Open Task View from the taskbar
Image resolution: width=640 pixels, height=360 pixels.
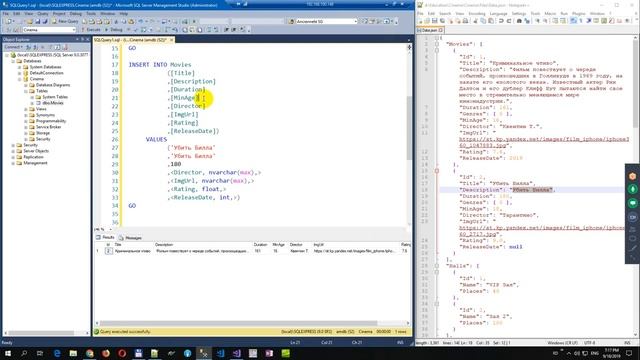tap(40, 353)
